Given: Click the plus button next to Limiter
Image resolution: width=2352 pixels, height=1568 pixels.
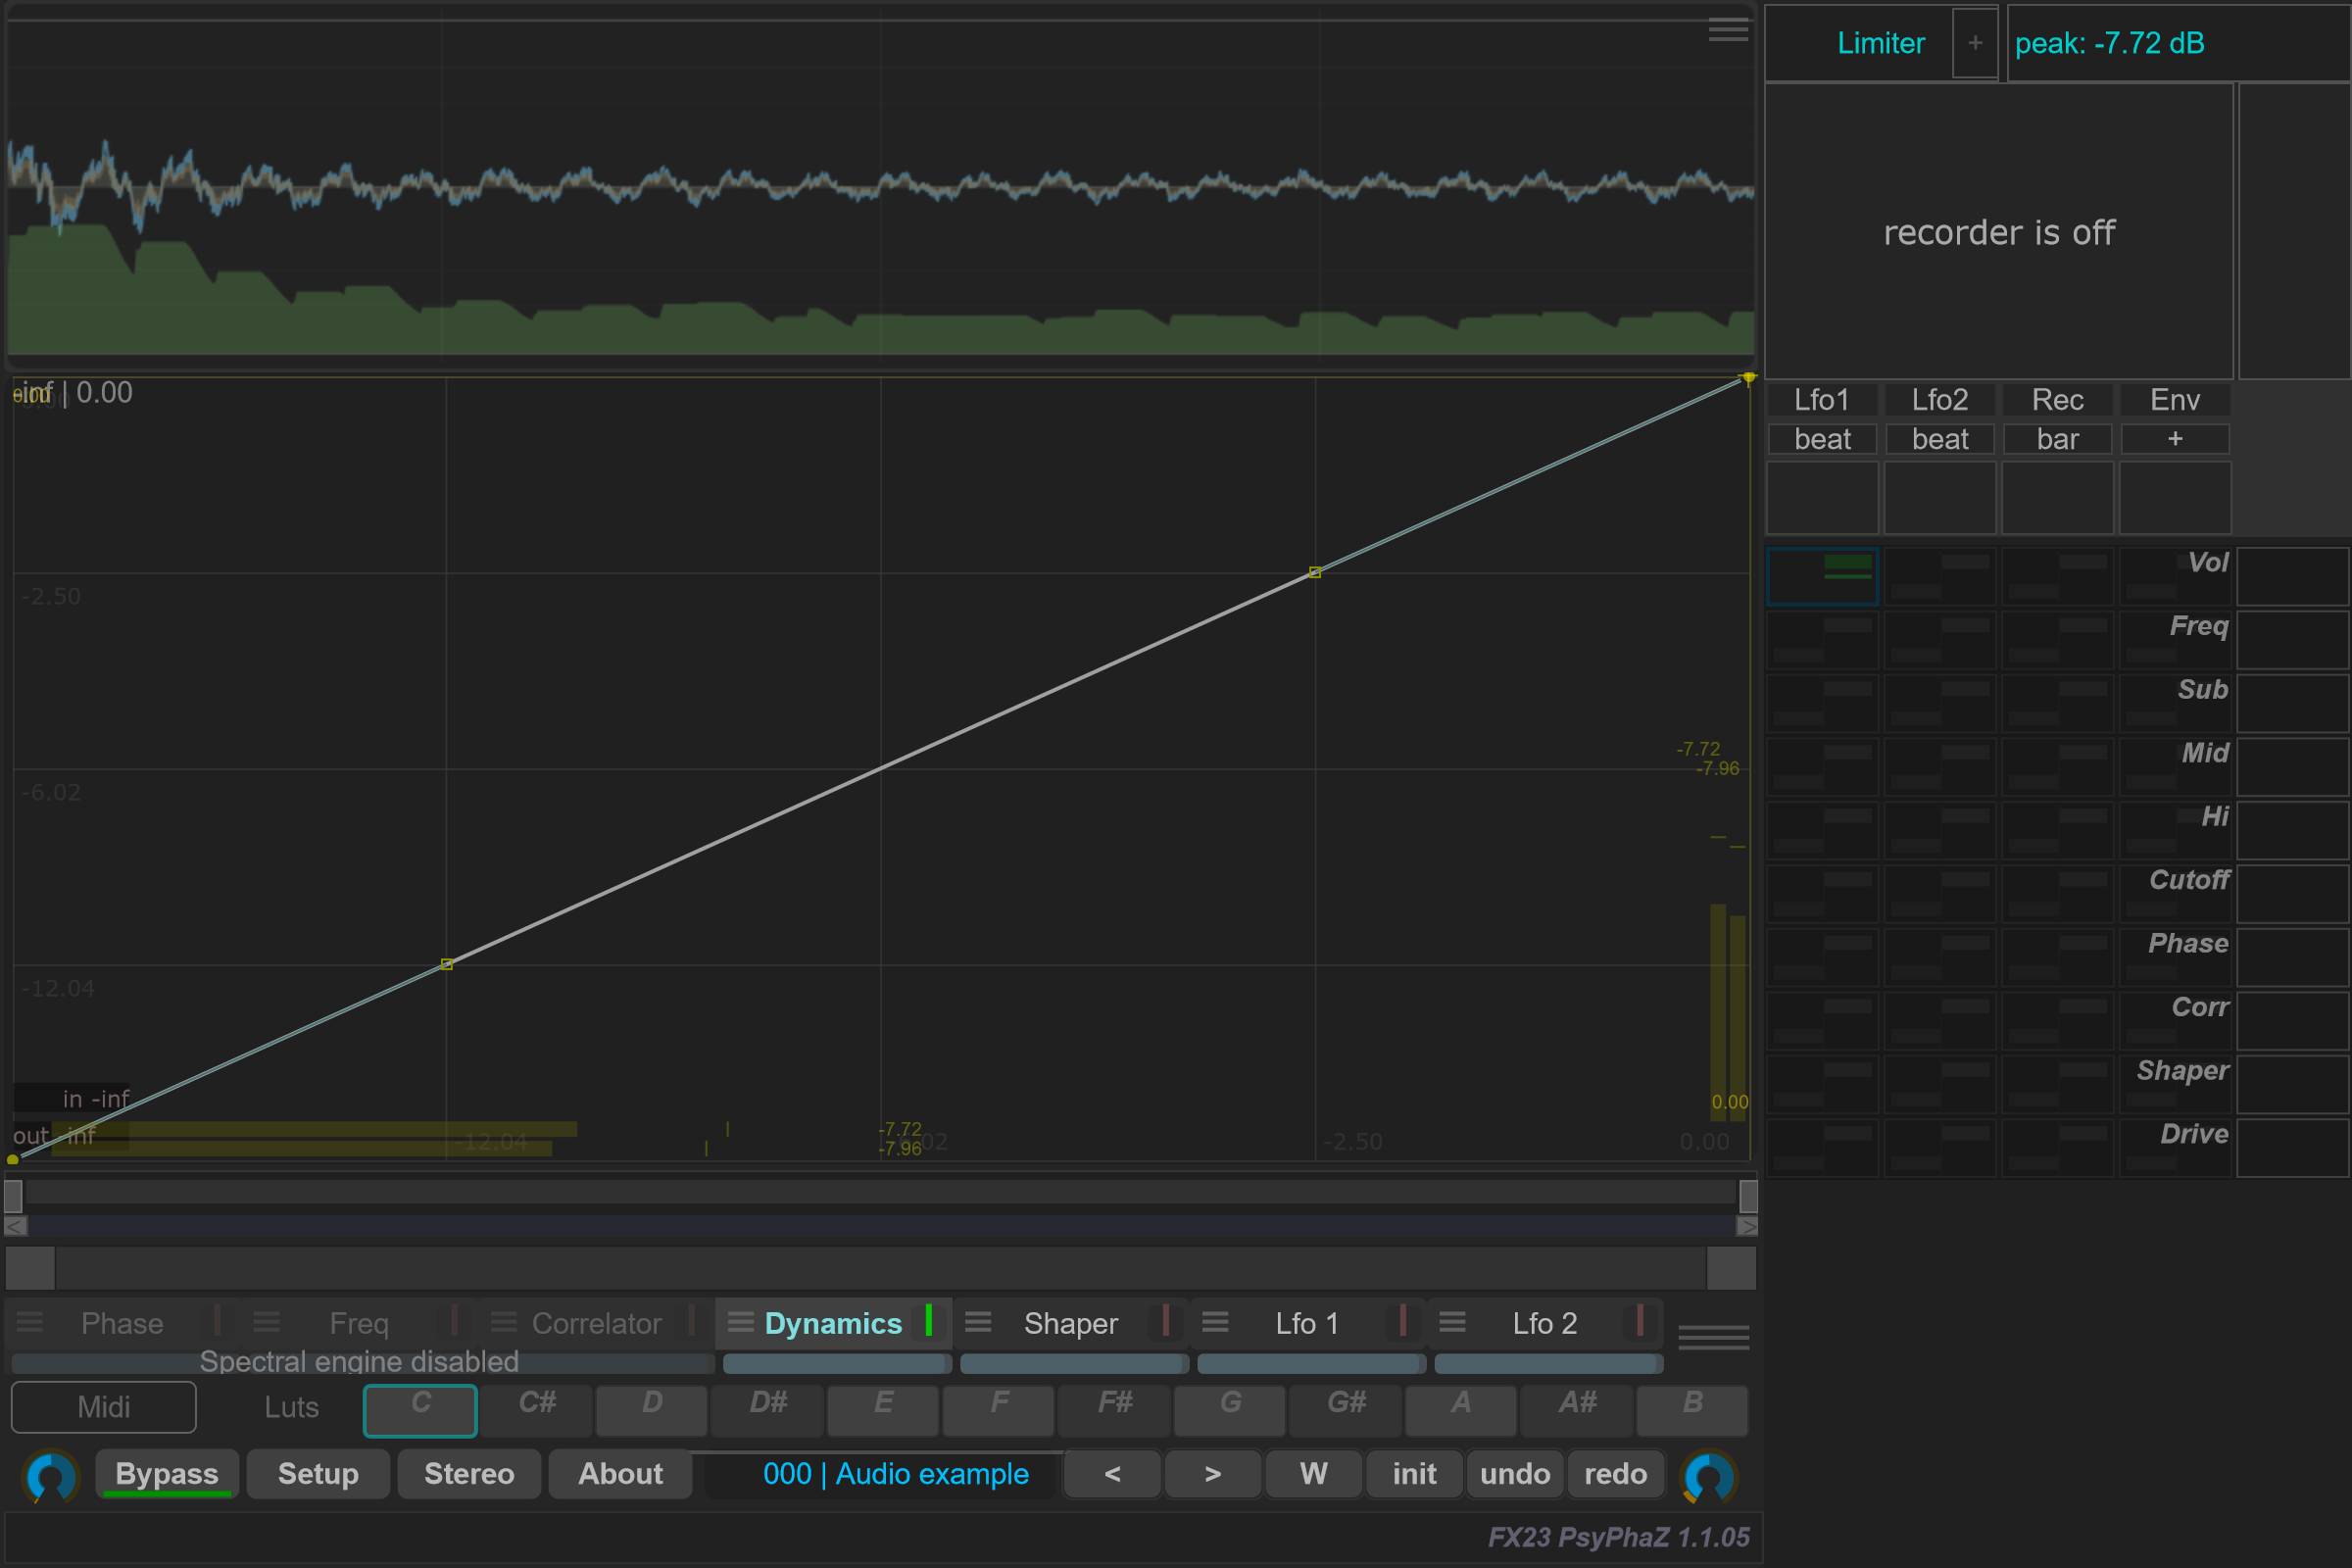Looking at the screenshot, I should point(1975,43).
